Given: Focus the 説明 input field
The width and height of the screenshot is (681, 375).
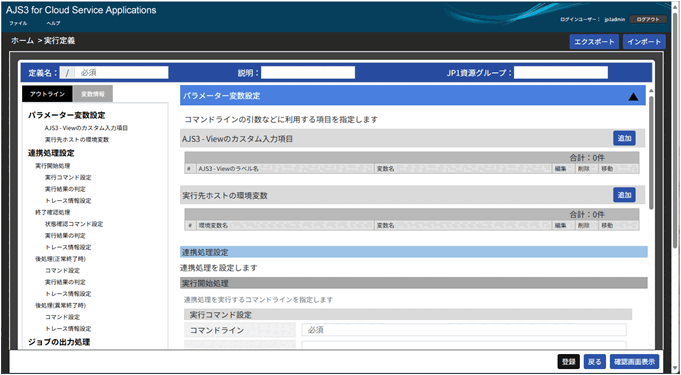Looking at the screenshot, I should click(307, 73).
